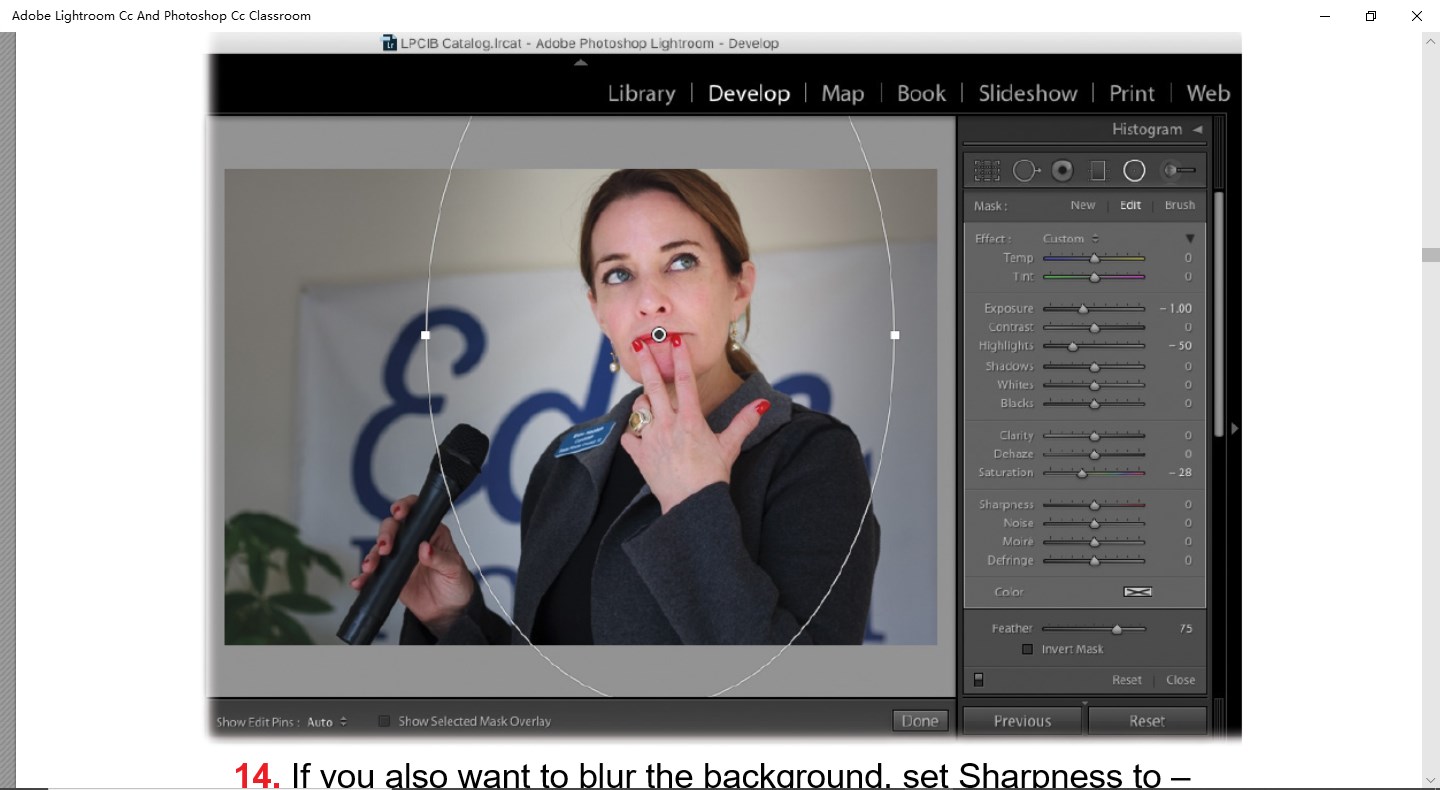
Task: Select the Radial Filter tool icon
Action: click(1134, 171)
